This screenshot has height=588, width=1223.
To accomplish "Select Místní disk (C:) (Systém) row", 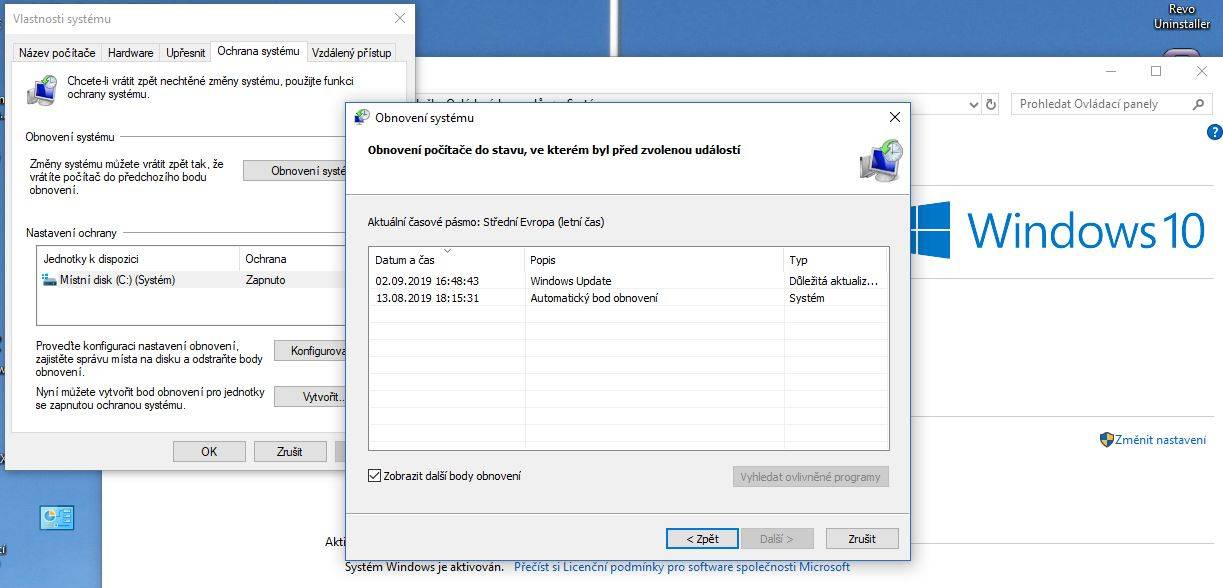I will tap(191, 280).
